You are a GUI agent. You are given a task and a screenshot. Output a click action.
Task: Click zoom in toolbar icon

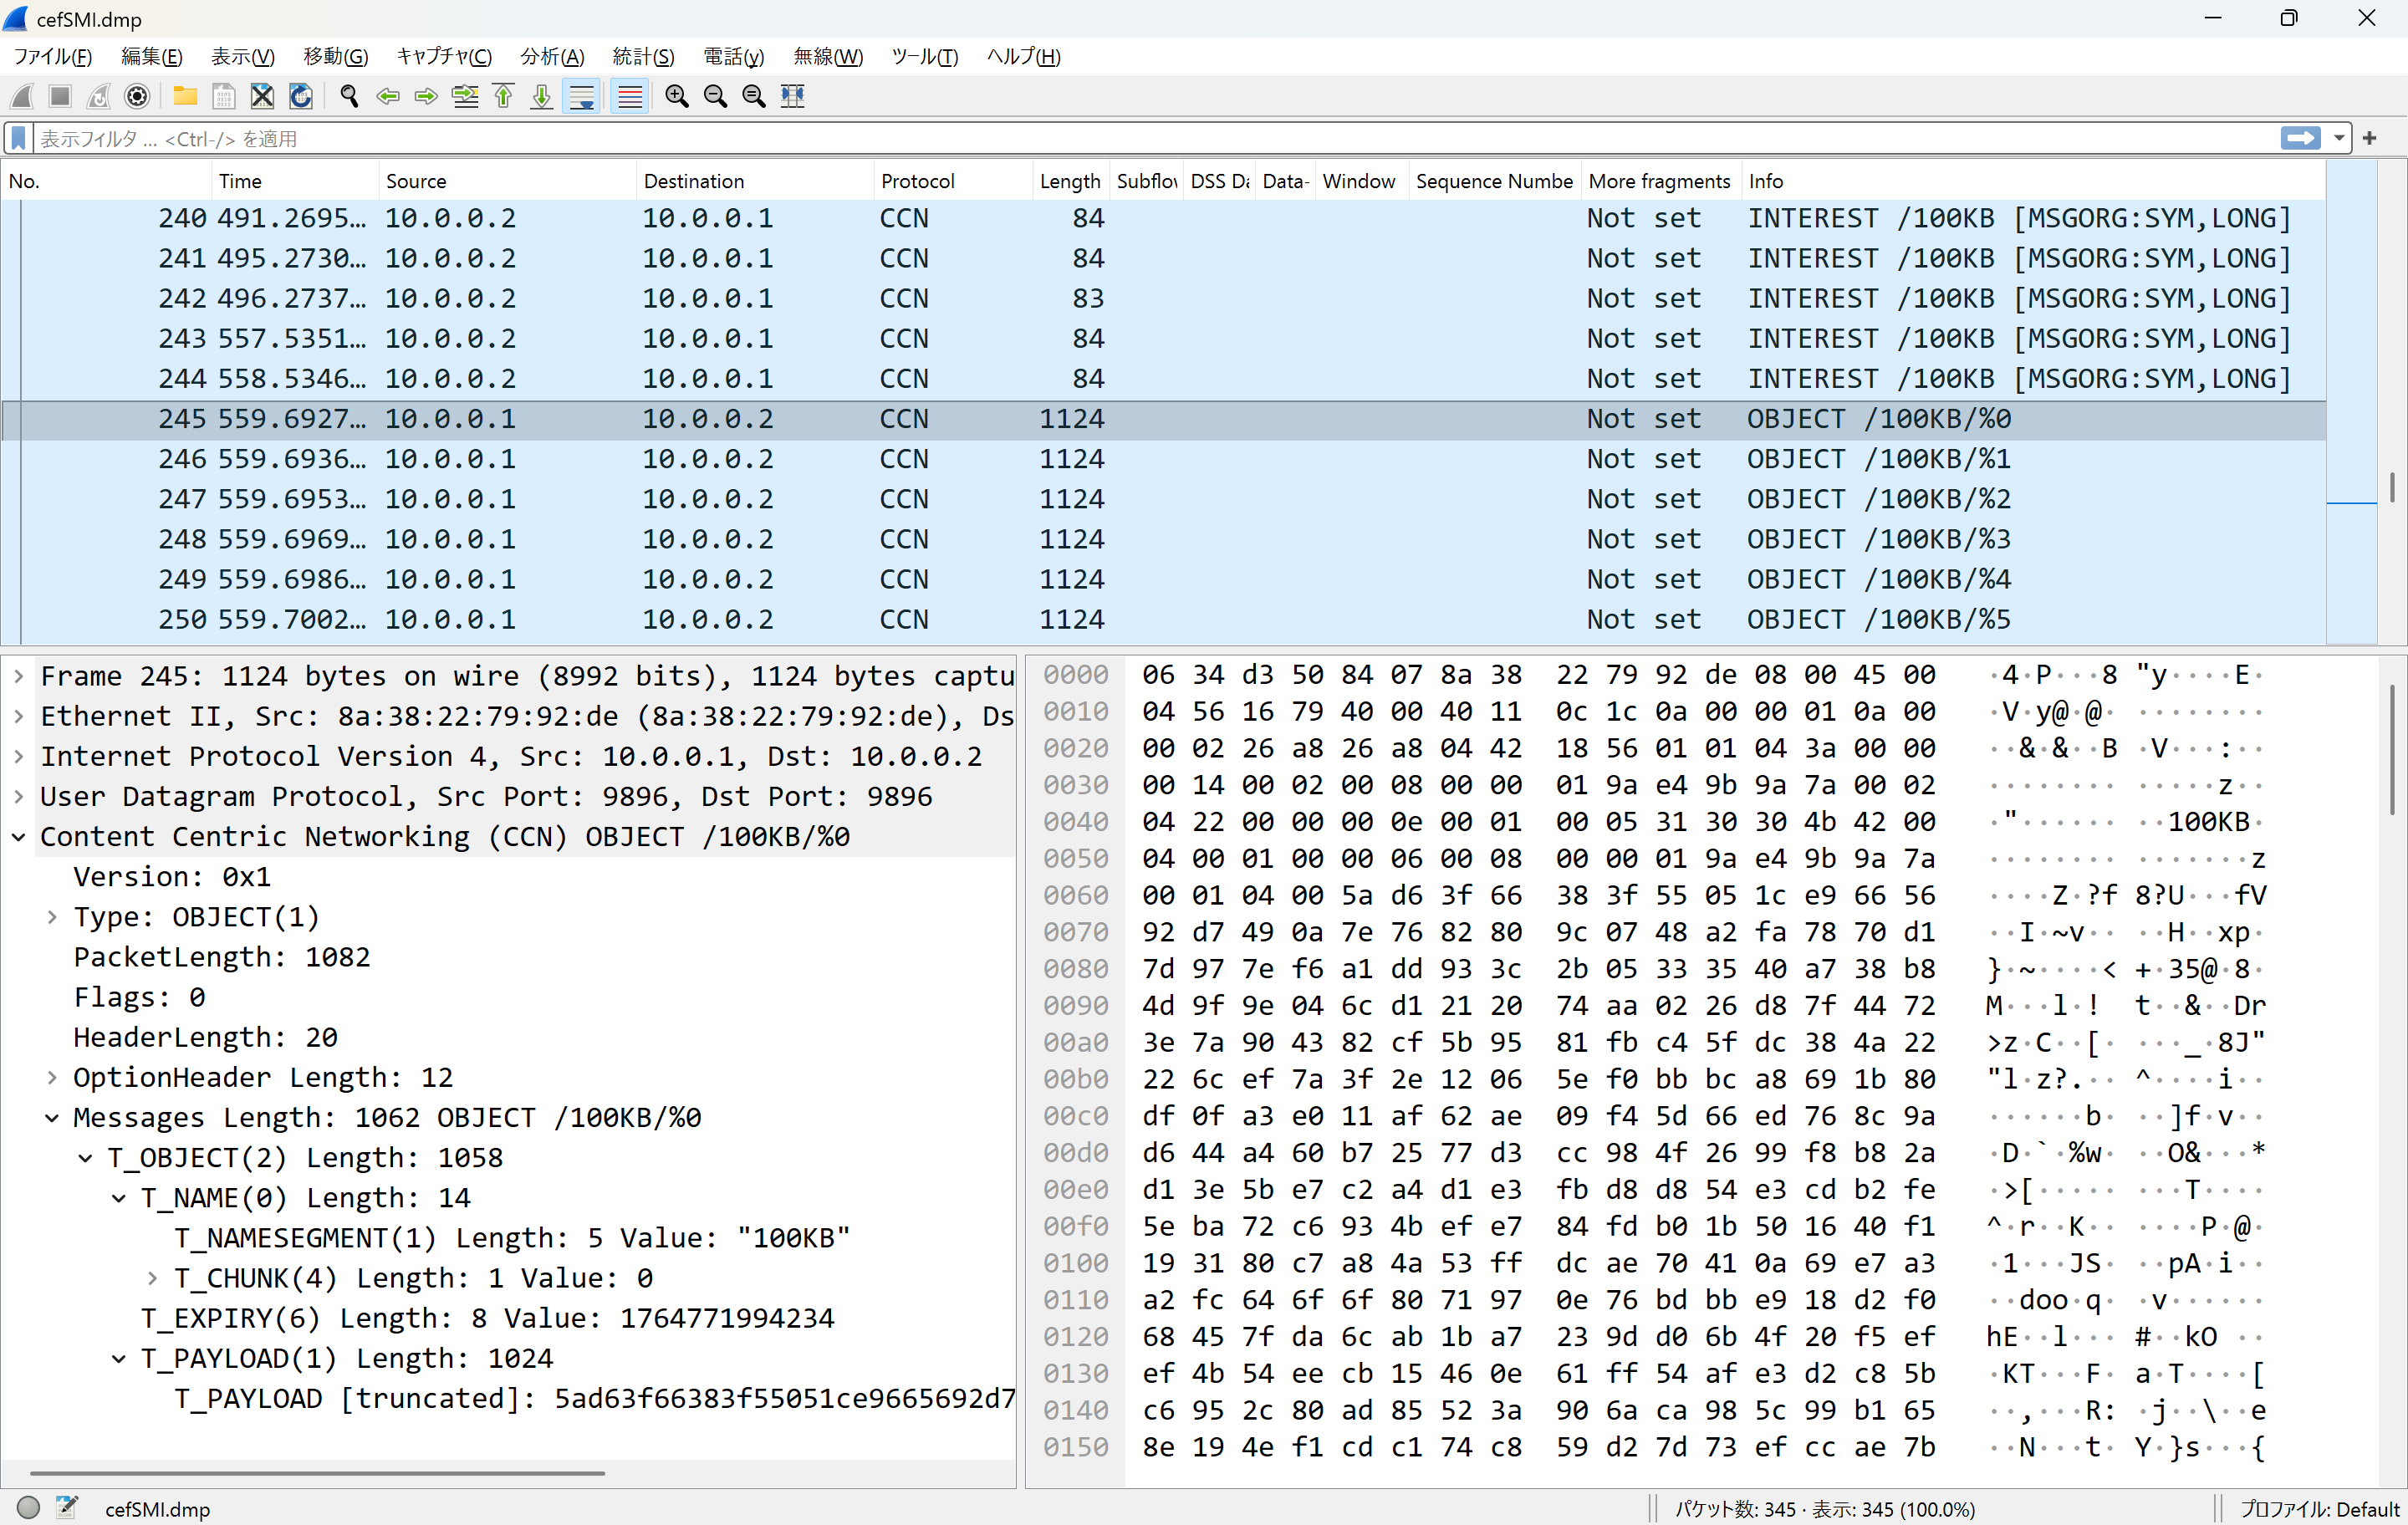(x=677, y=96)
